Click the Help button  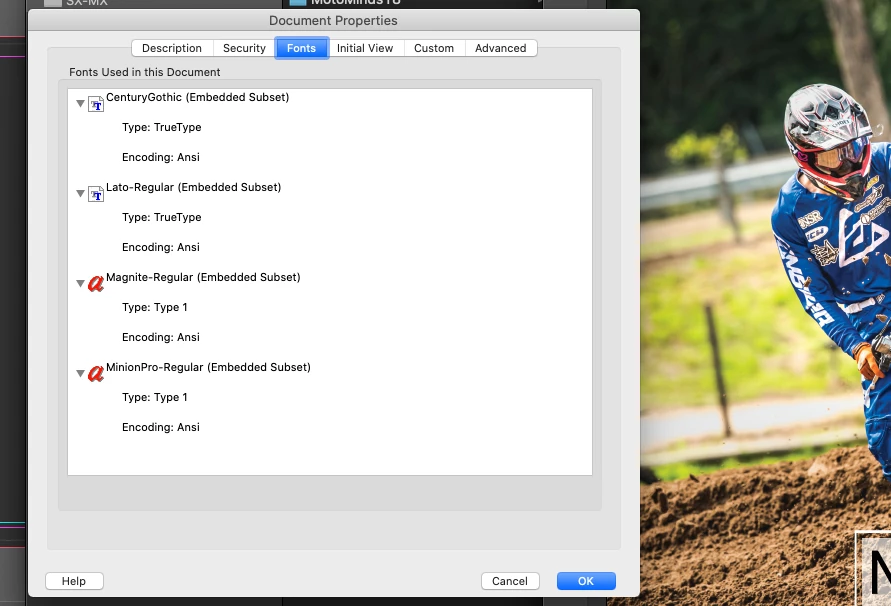[x=74, y=581]
